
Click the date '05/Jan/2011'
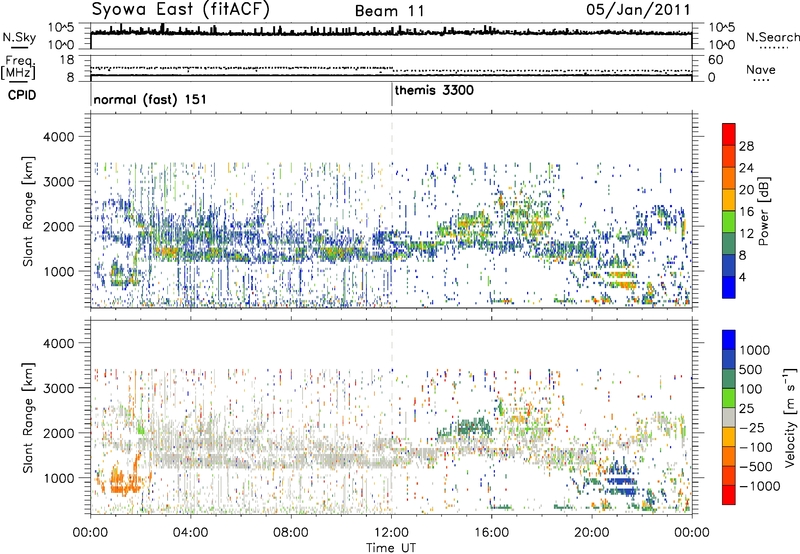click(638, 10)
